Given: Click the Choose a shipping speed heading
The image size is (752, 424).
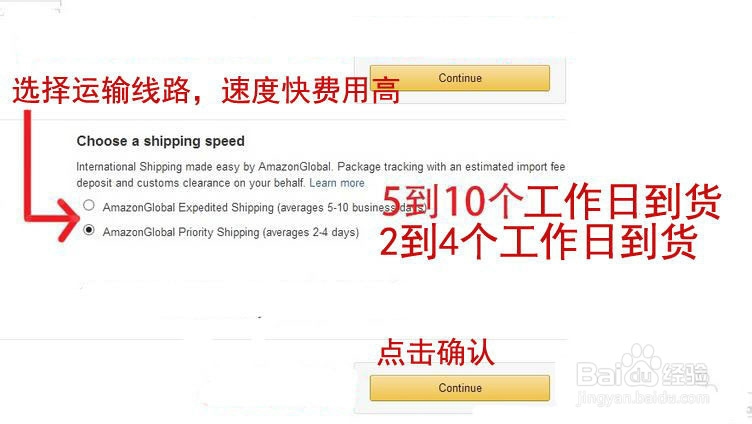Looking at the screenshot, I should [x=161, y=141].
